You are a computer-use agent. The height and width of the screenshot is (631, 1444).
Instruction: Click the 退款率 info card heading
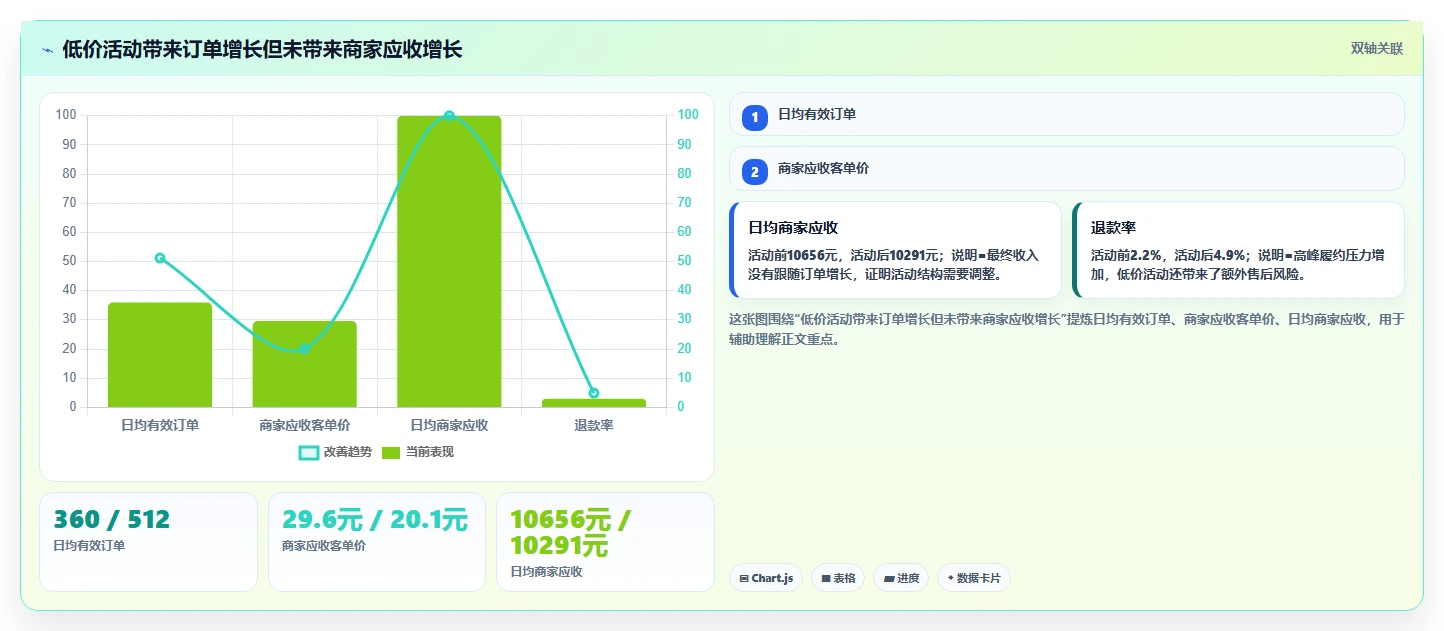click(x=1113, y=228)
